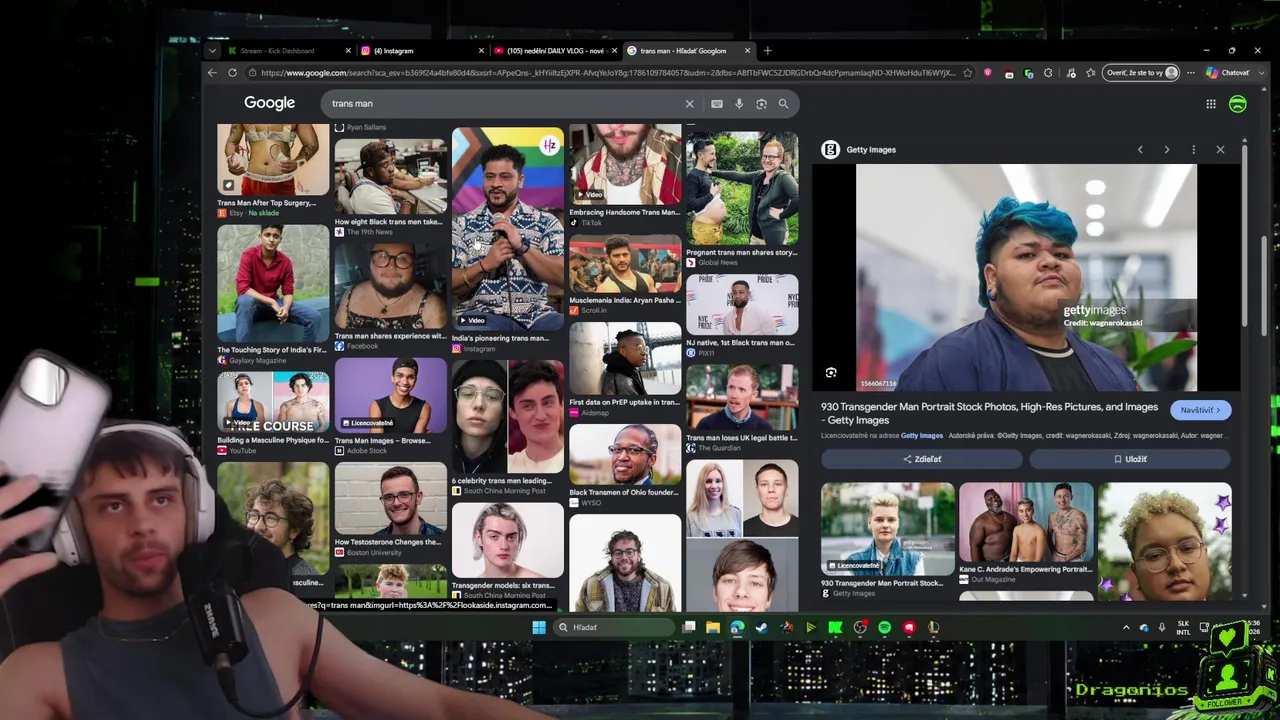Open the Google account avatar

pyautogui.click(x=1237, y=104)
